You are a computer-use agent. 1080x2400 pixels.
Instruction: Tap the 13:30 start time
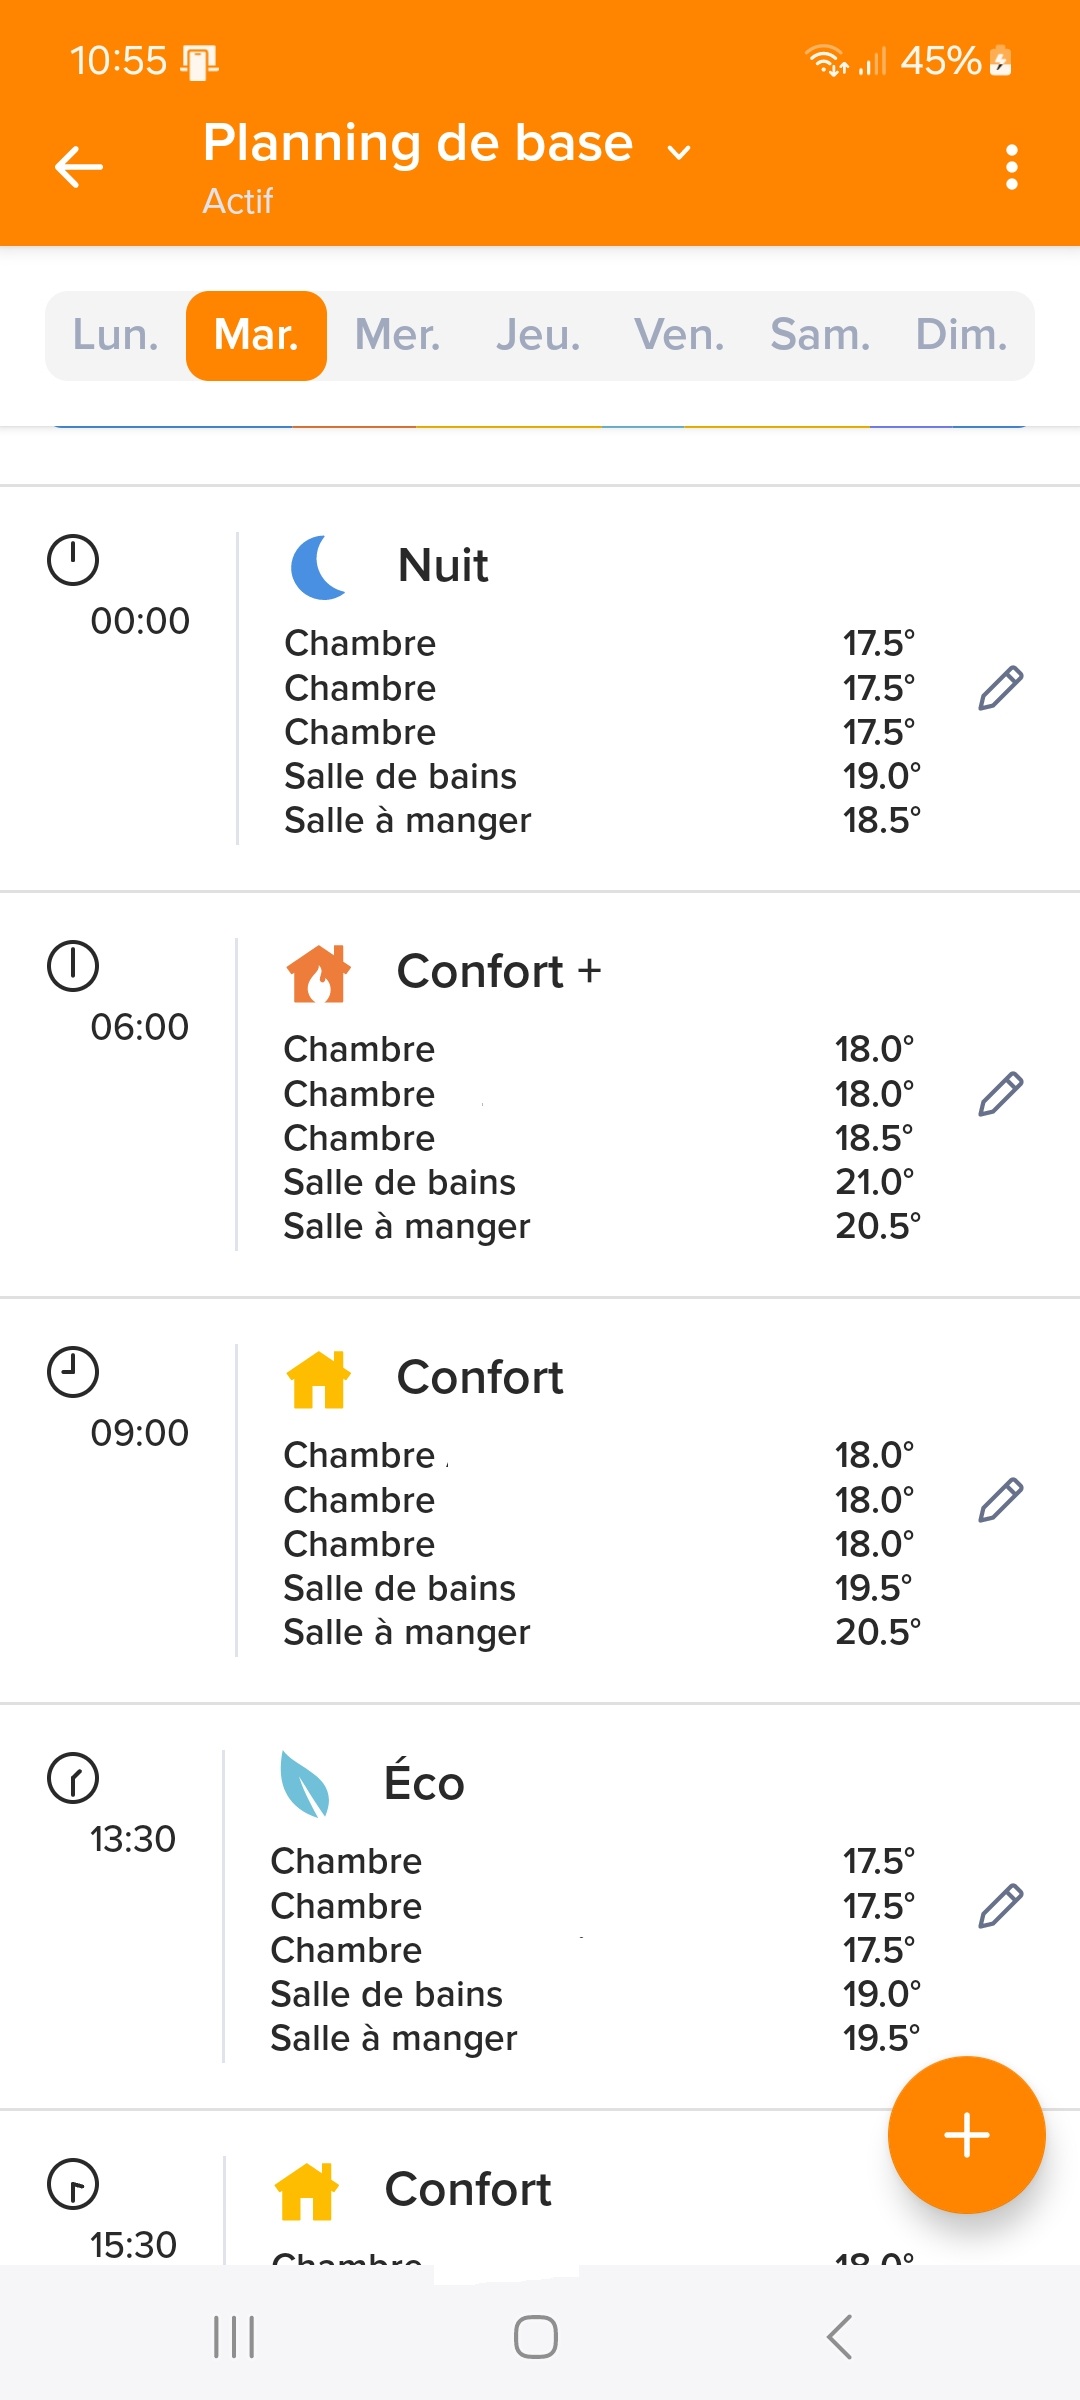(x=132, y=1839)
